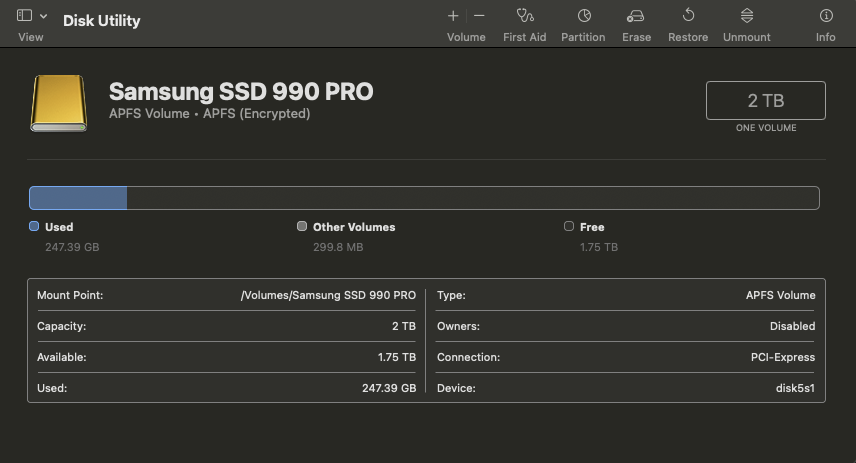Viewport: 856px width, 463px height.
Task: Select the Used value 247.39 GB in table
Action: [x=389, y=388]
